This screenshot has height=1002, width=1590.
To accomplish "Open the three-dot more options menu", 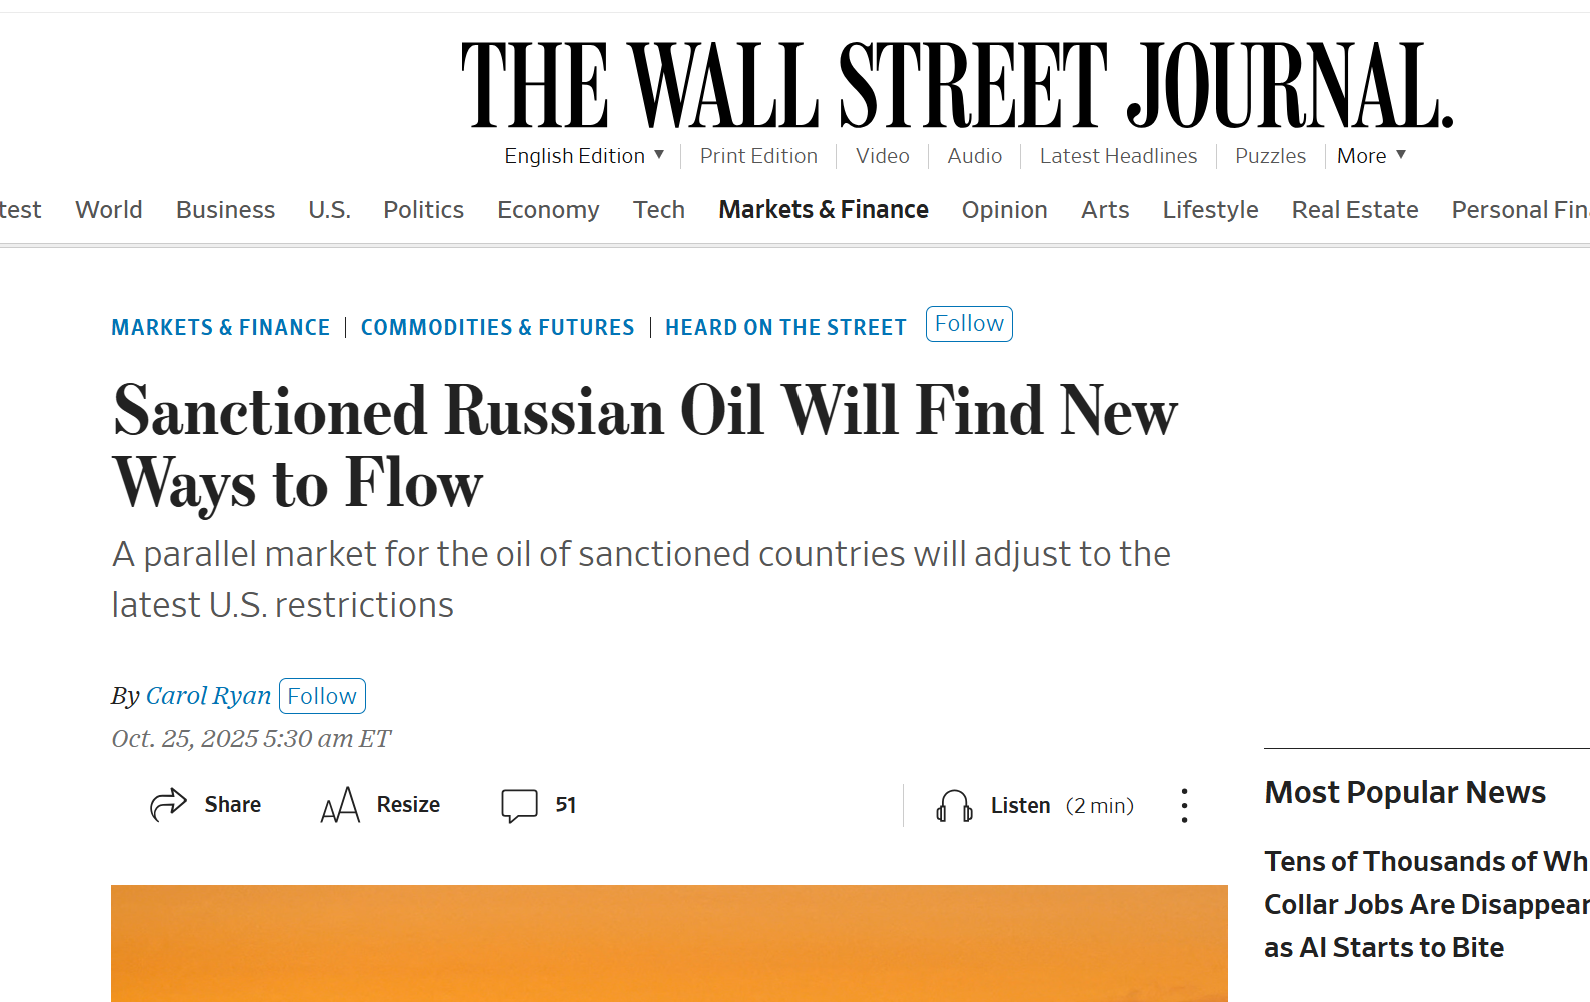I will click(1184, 806).
